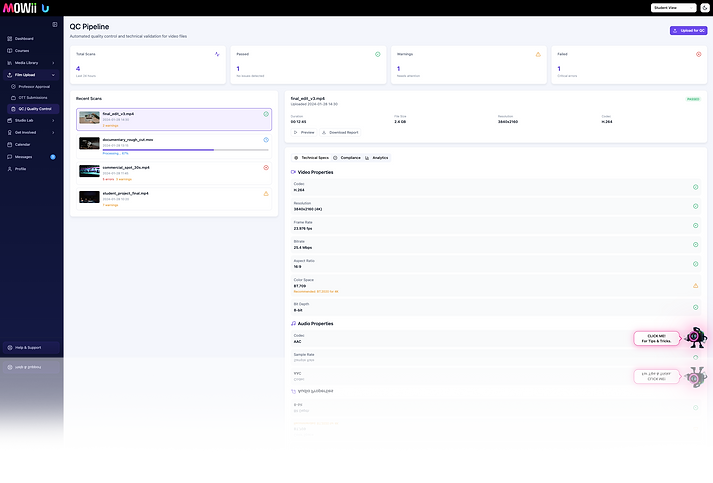Click the green check icon on Passed card
The height and width of the screenshot is (483, 713).
pos(377,54)
